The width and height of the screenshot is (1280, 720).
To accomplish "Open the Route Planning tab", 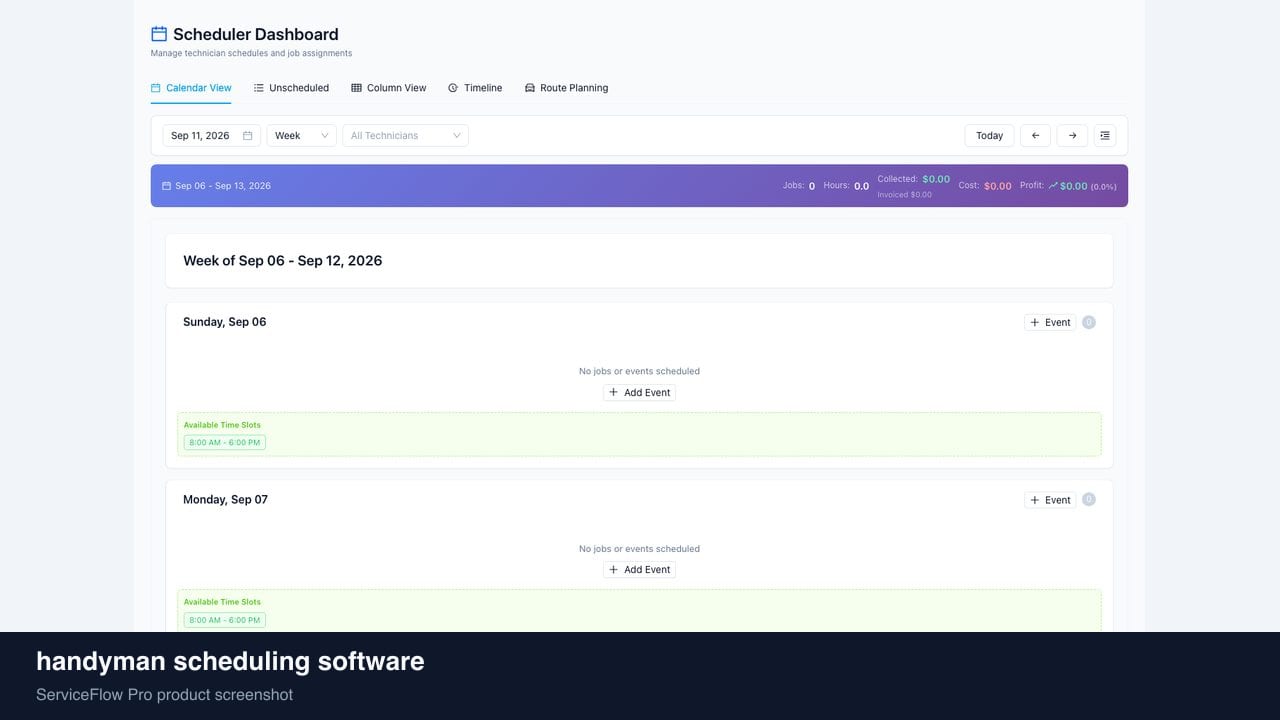I will (566, 88).
